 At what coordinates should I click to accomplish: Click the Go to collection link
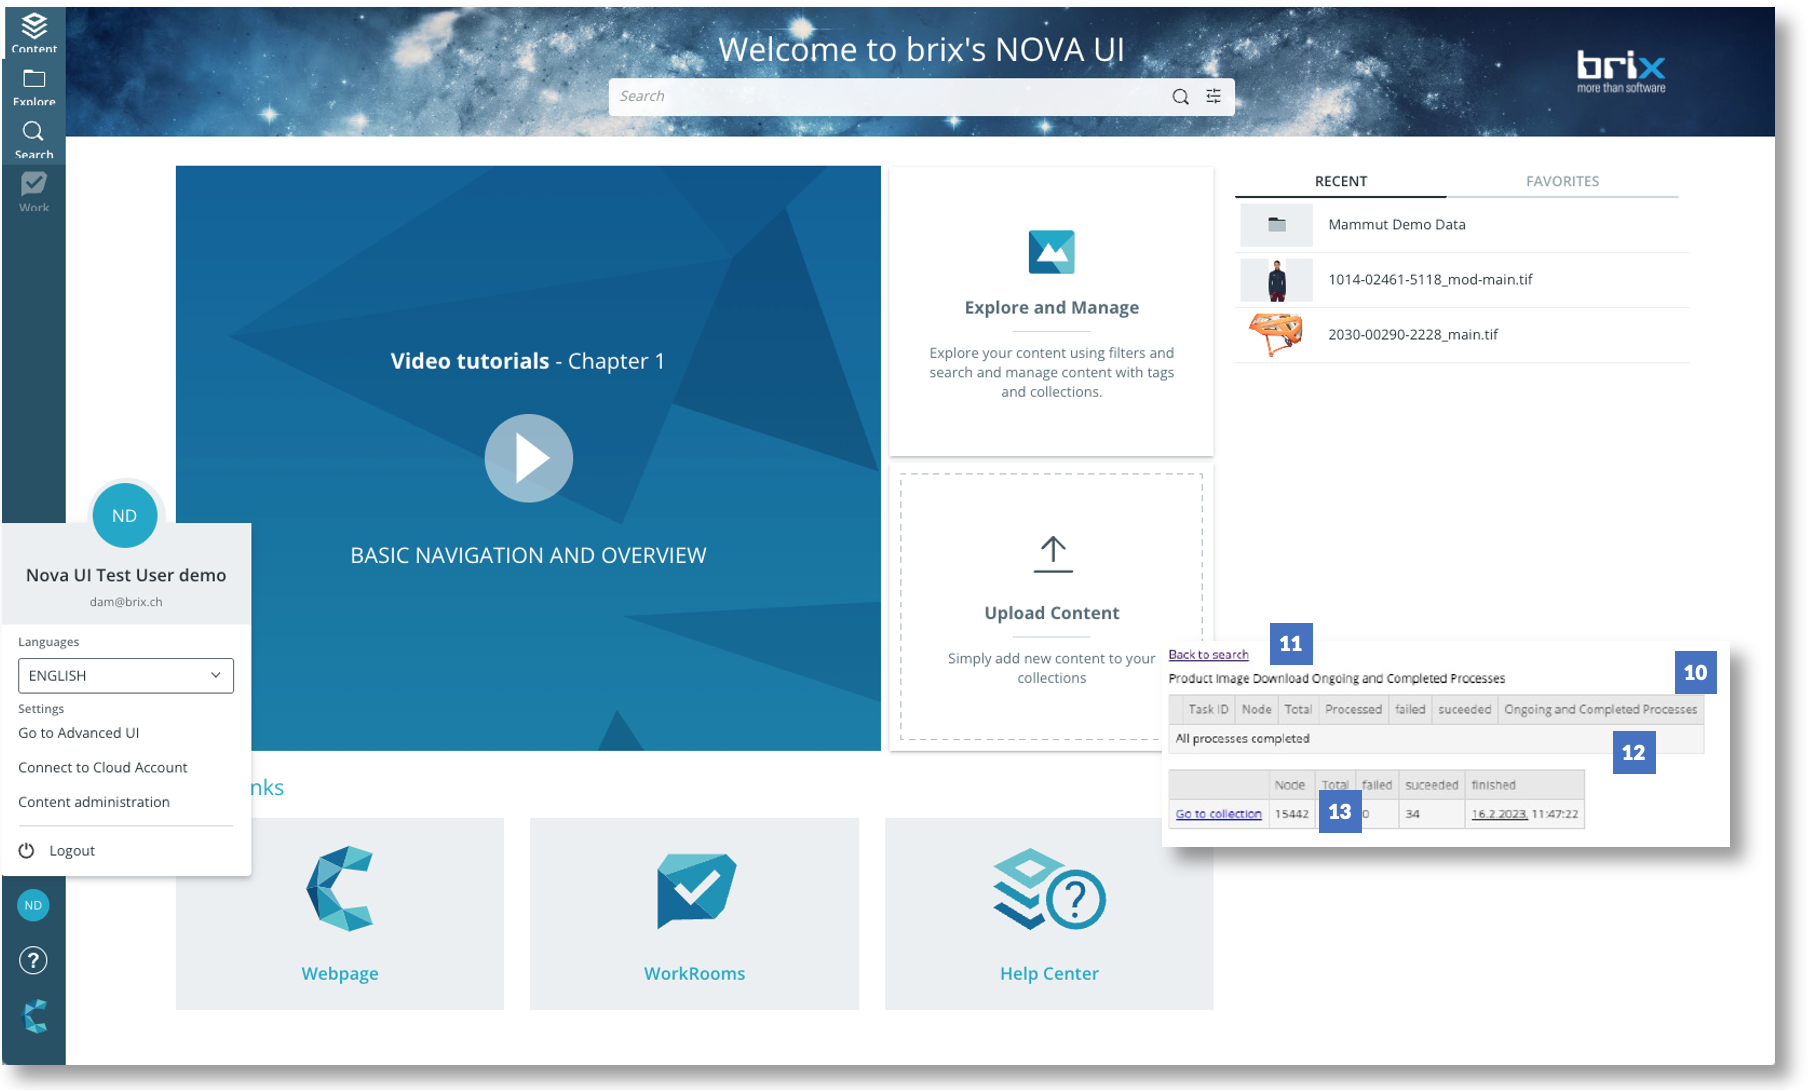click(x=1218, y=814)
